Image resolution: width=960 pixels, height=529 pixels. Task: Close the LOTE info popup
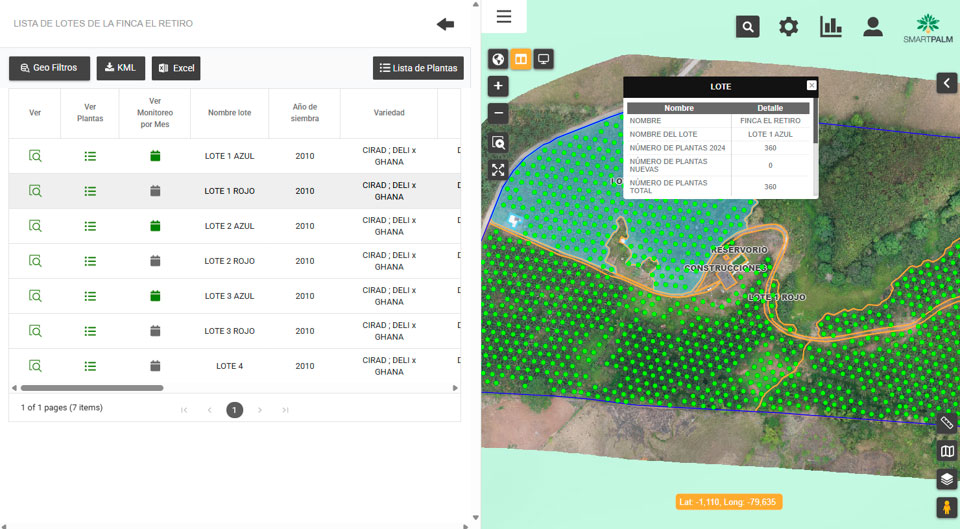coord(811,86)
